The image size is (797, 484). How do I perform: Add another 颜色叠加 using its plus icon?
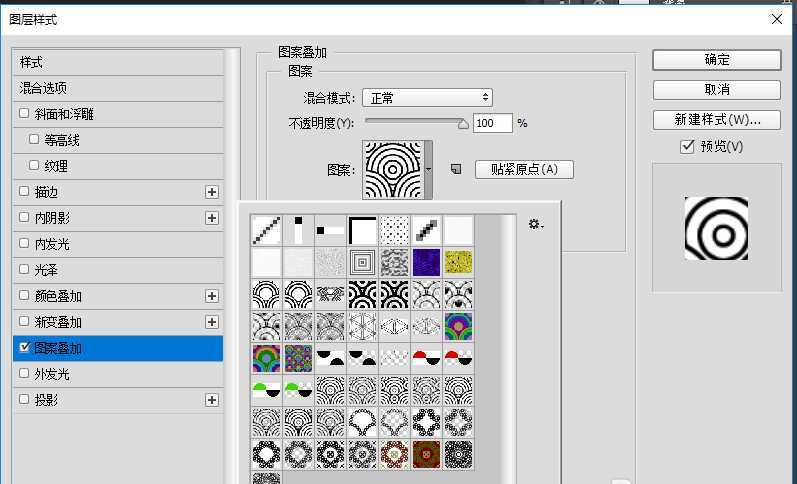(x=211, y=296)
